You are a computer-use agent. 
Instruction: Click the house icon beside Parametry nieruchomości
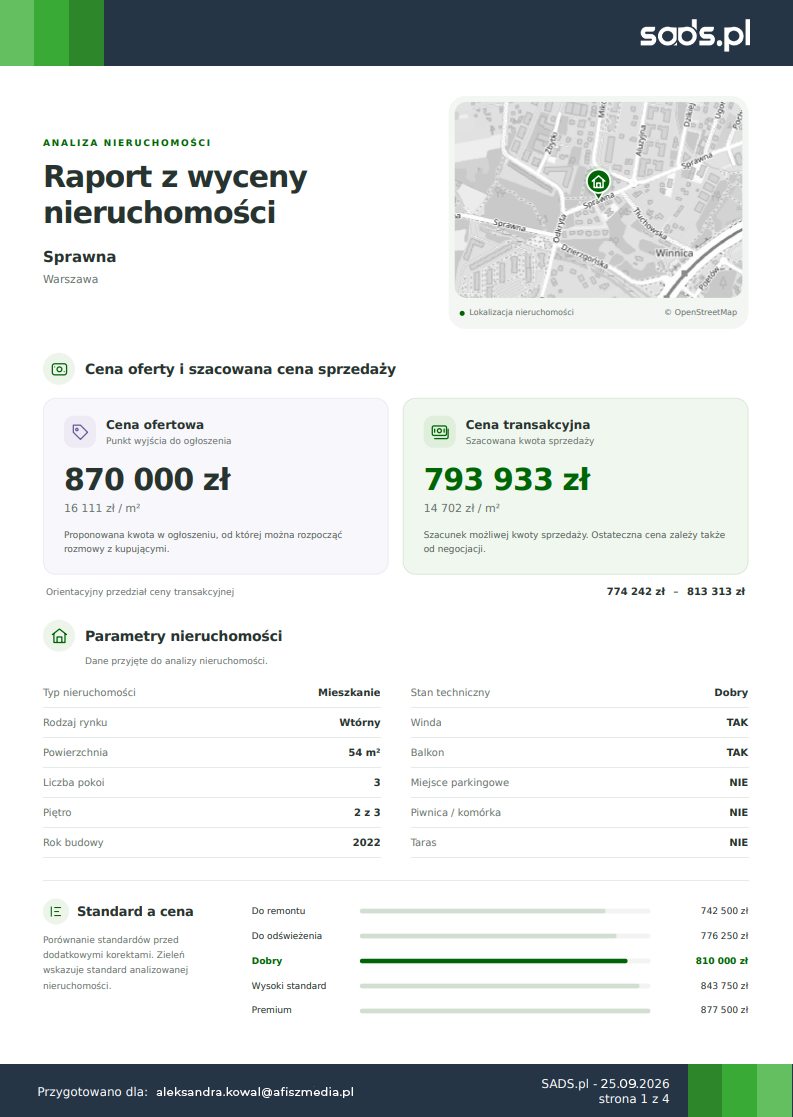point(59,636)
